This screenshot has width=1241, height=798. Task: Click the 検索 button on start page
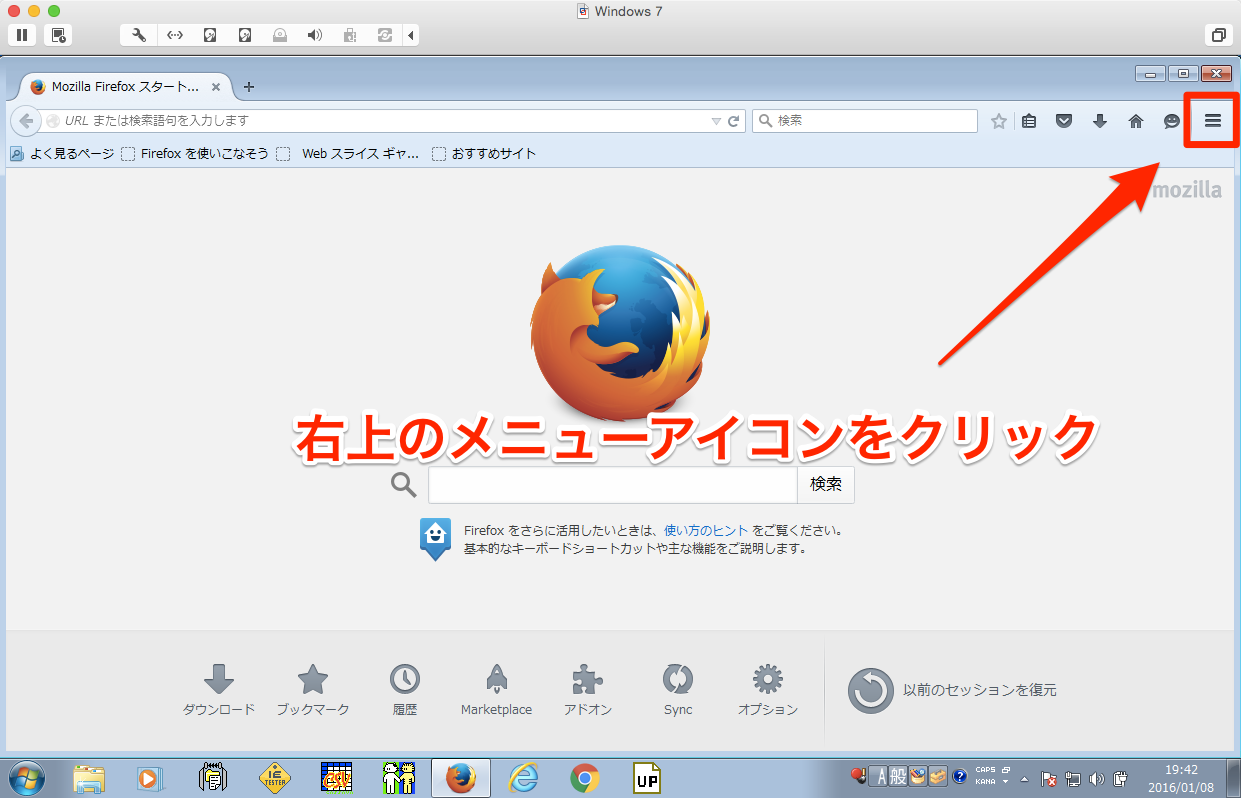pyautogui.click(x=826, y=485)
